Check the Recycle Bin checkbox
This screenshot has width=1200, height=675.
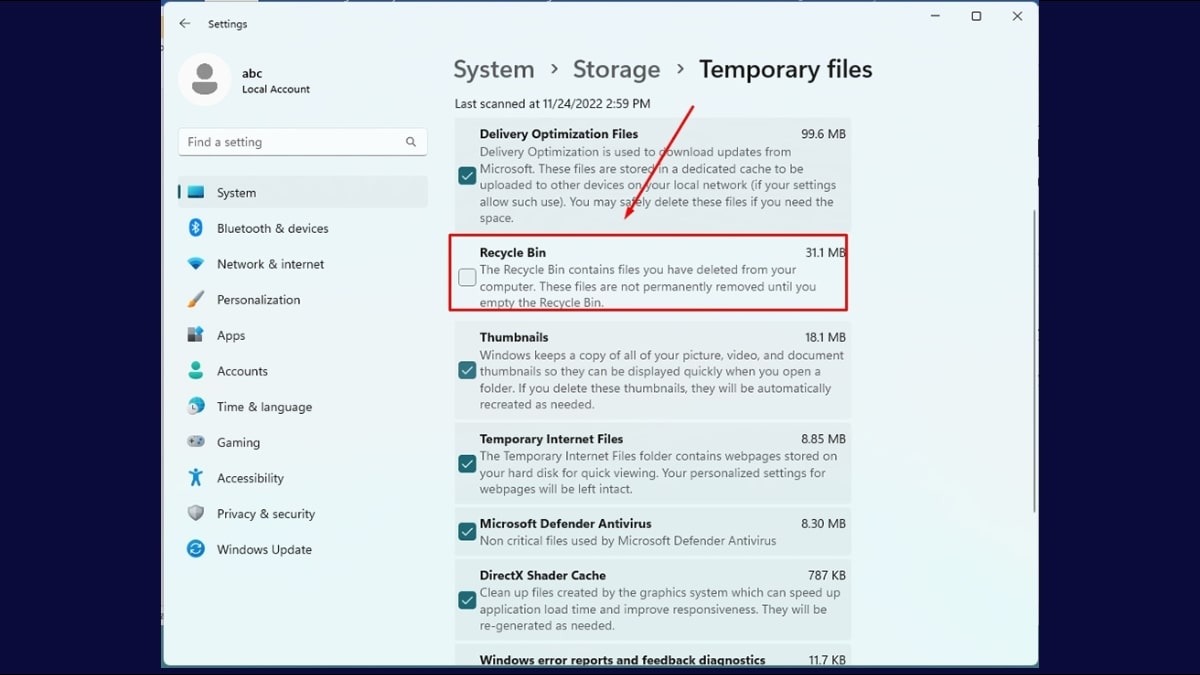tap(467, 277)
